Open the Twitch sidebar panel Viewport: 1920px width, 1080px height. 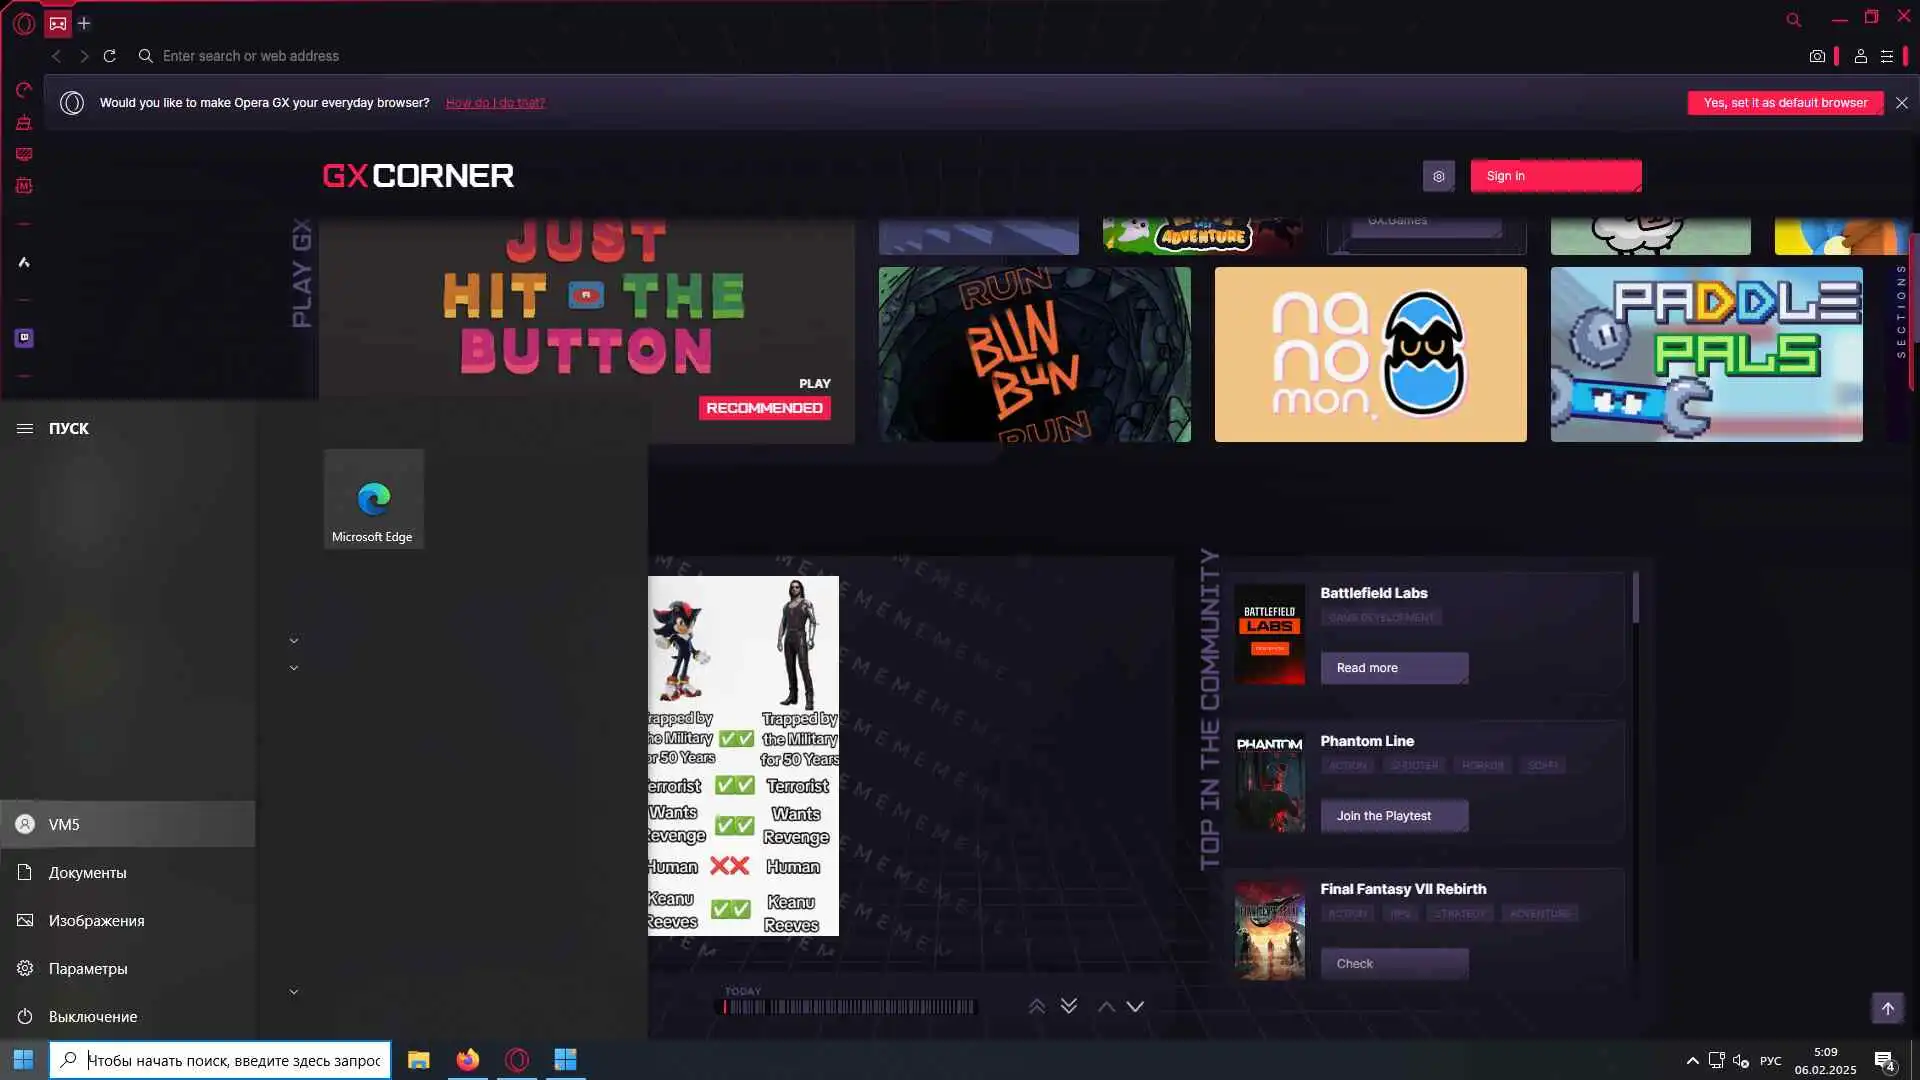click(24, 338)
